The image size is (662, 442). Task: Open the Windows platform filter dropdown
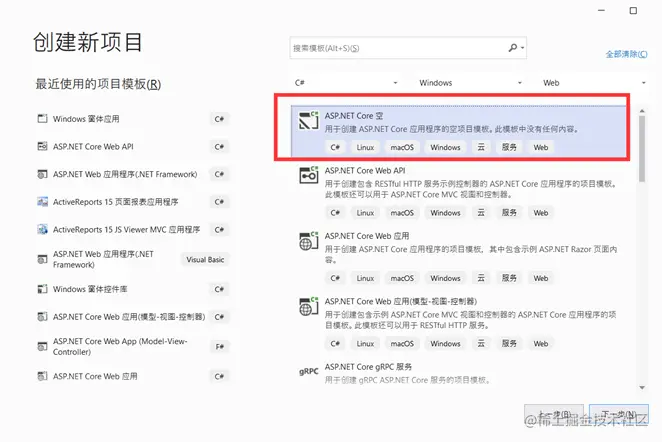click(x=470, y=83)
